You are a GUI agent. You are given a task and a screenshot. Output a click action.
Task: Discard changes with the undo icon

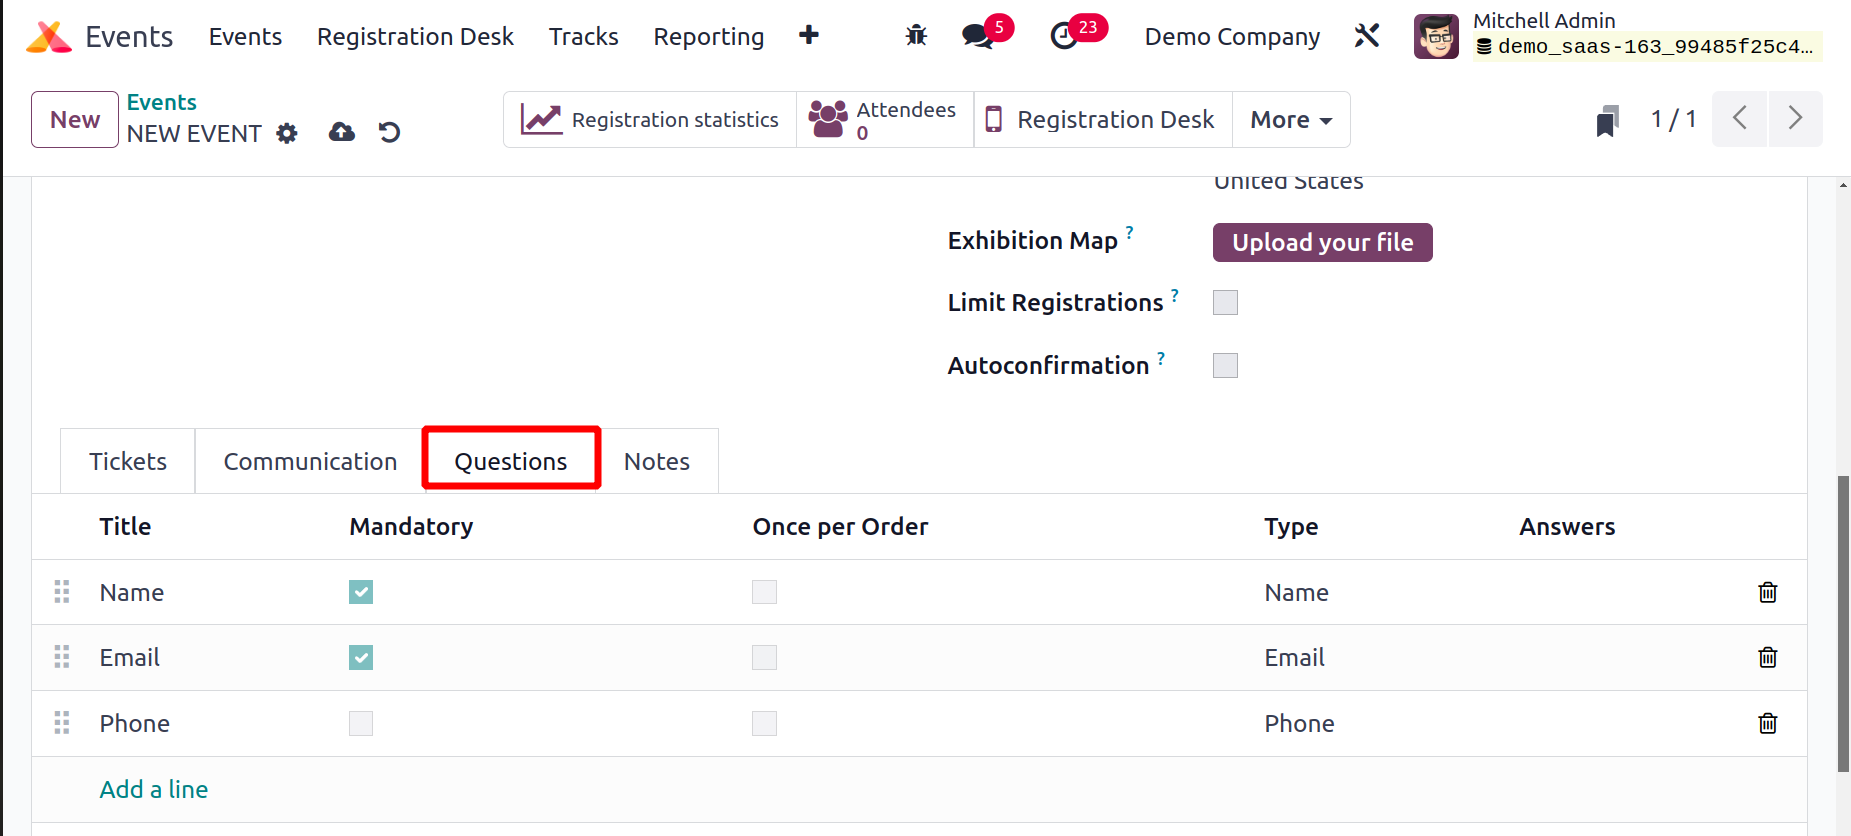[x=389, y=132]
